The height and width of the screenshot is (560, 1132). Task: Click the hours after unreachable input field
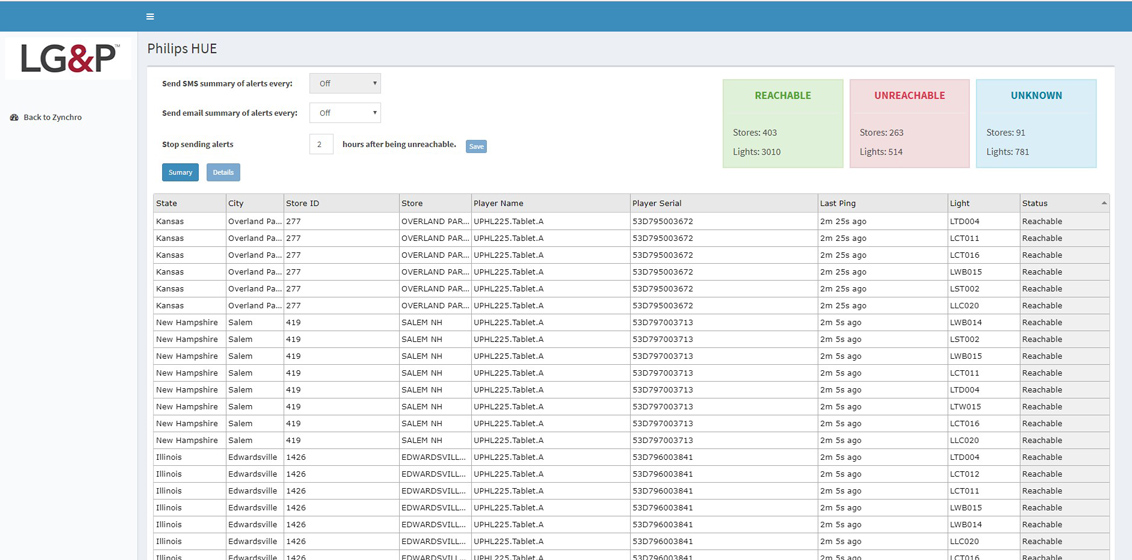(x=321, y=144)
